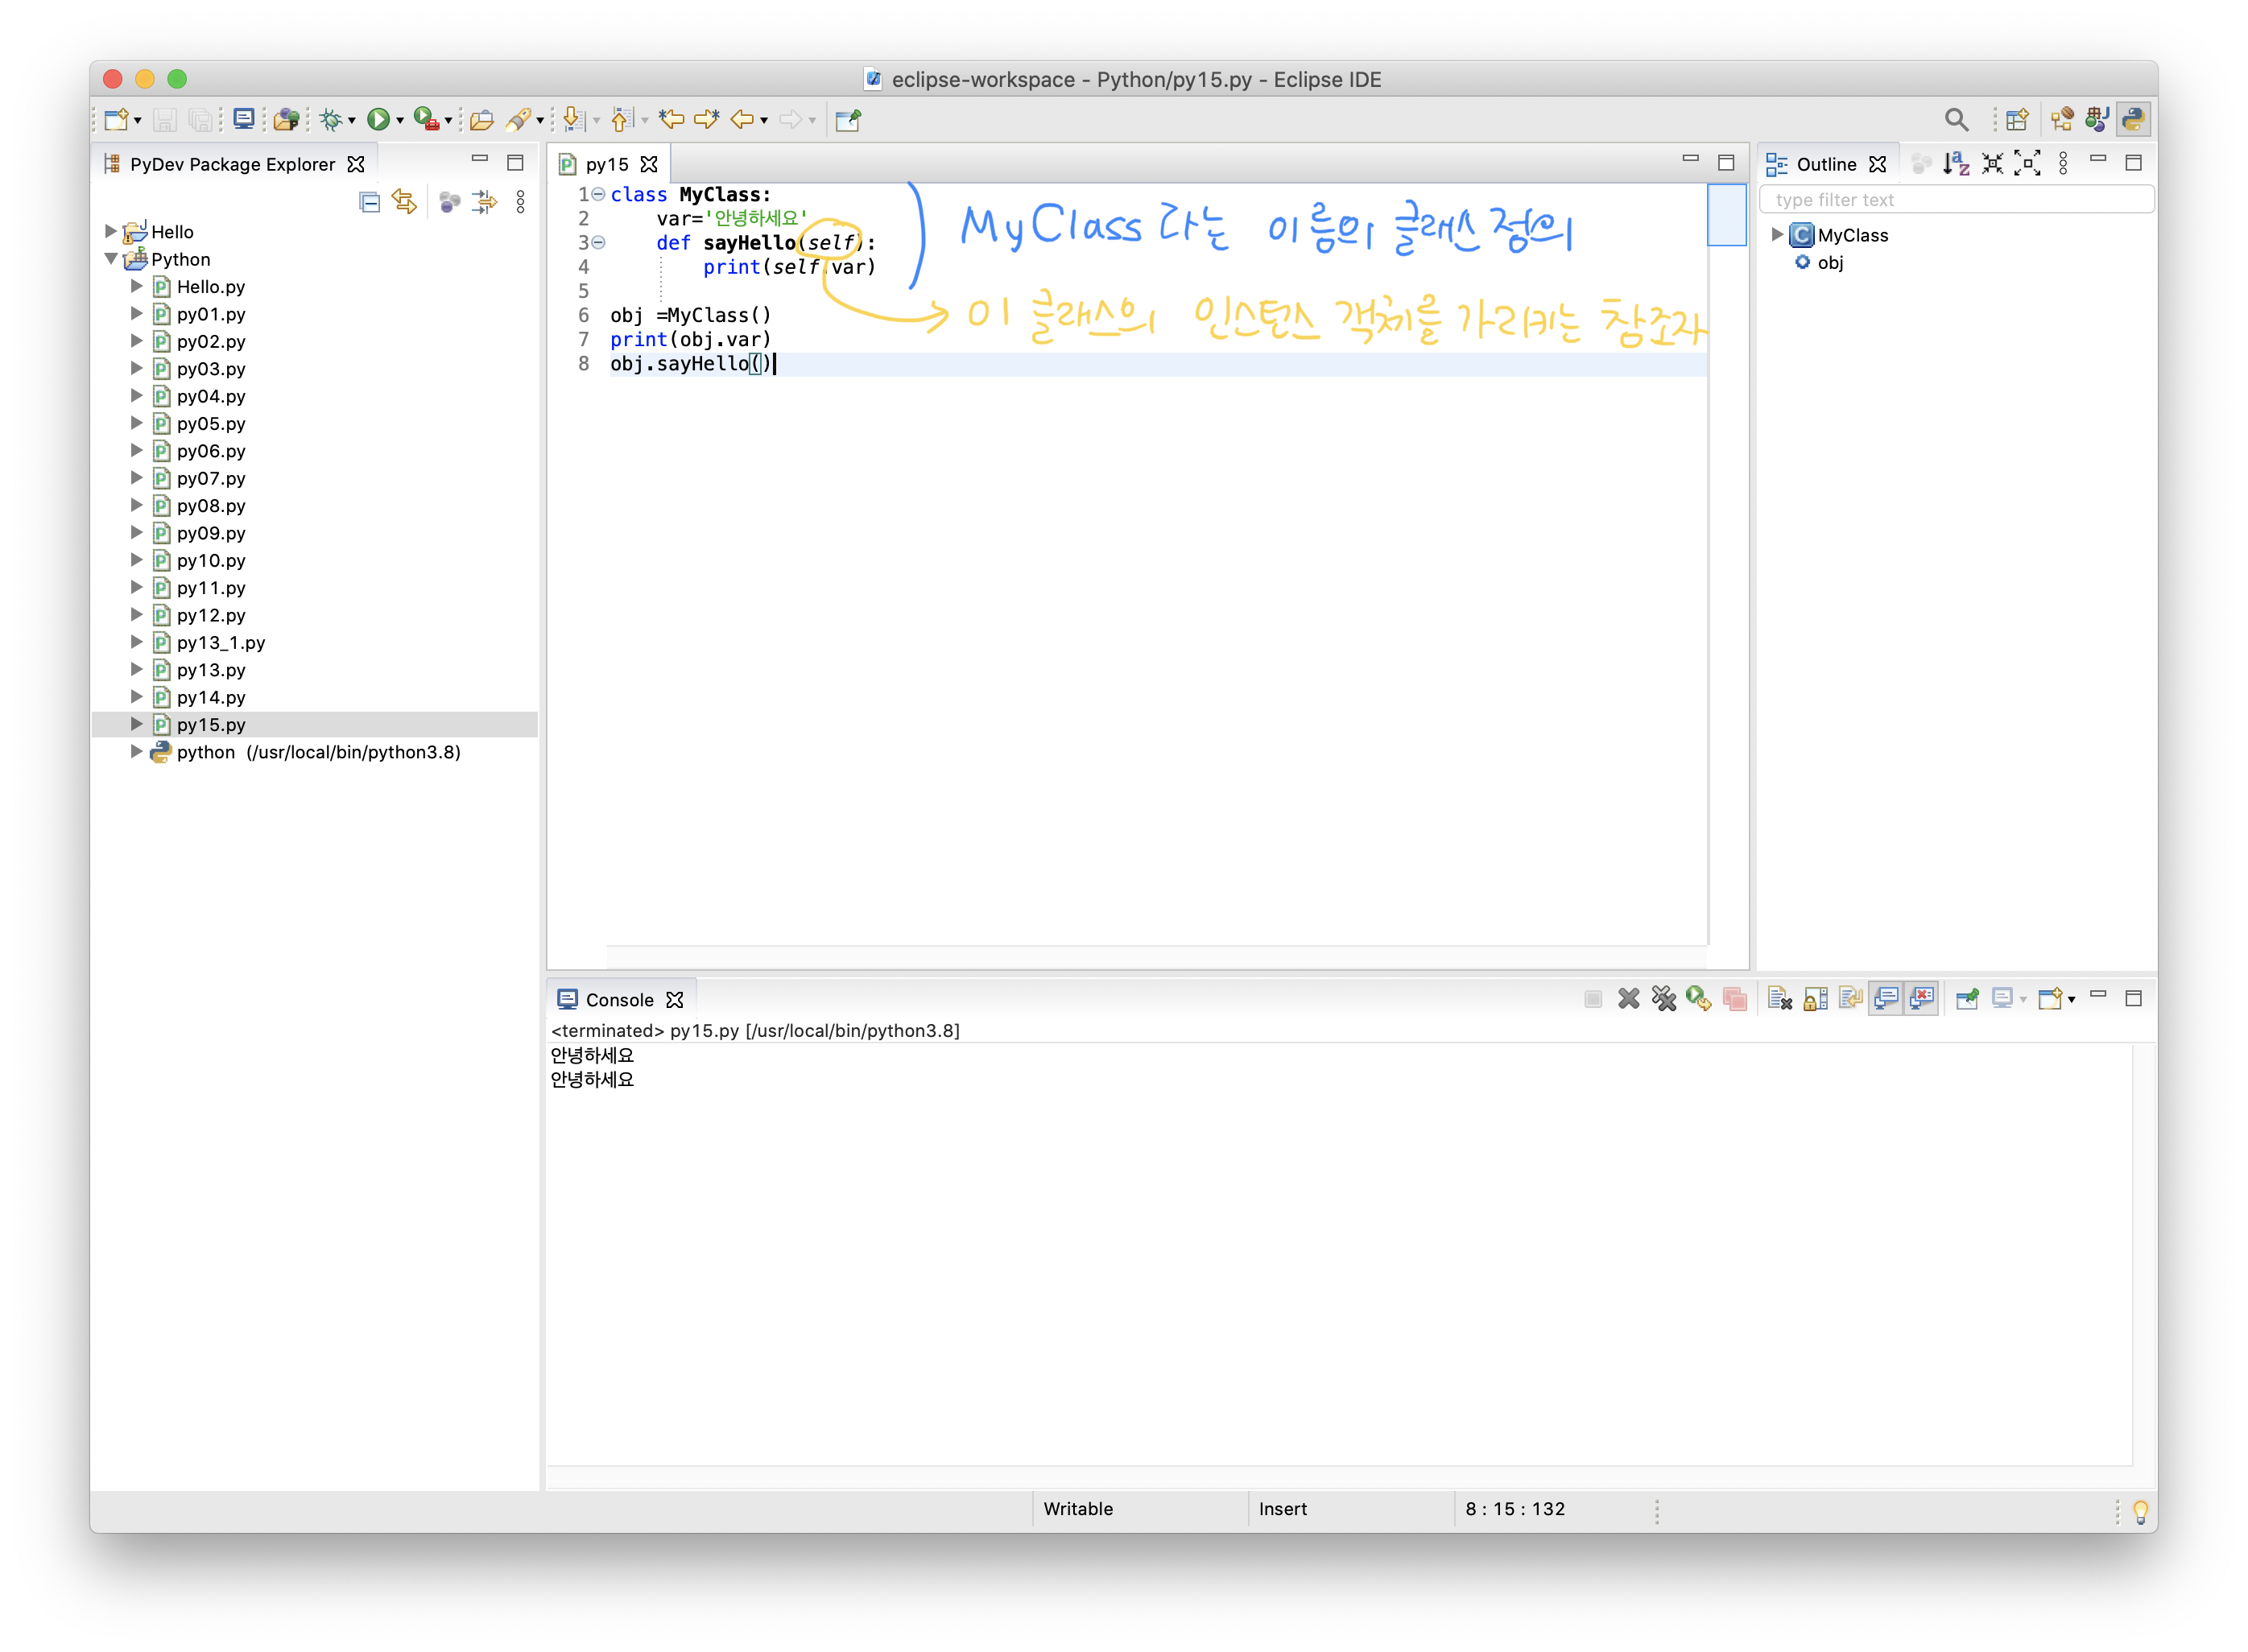
Task: Collapse all Outline nodes icon
Action: 1992,164
